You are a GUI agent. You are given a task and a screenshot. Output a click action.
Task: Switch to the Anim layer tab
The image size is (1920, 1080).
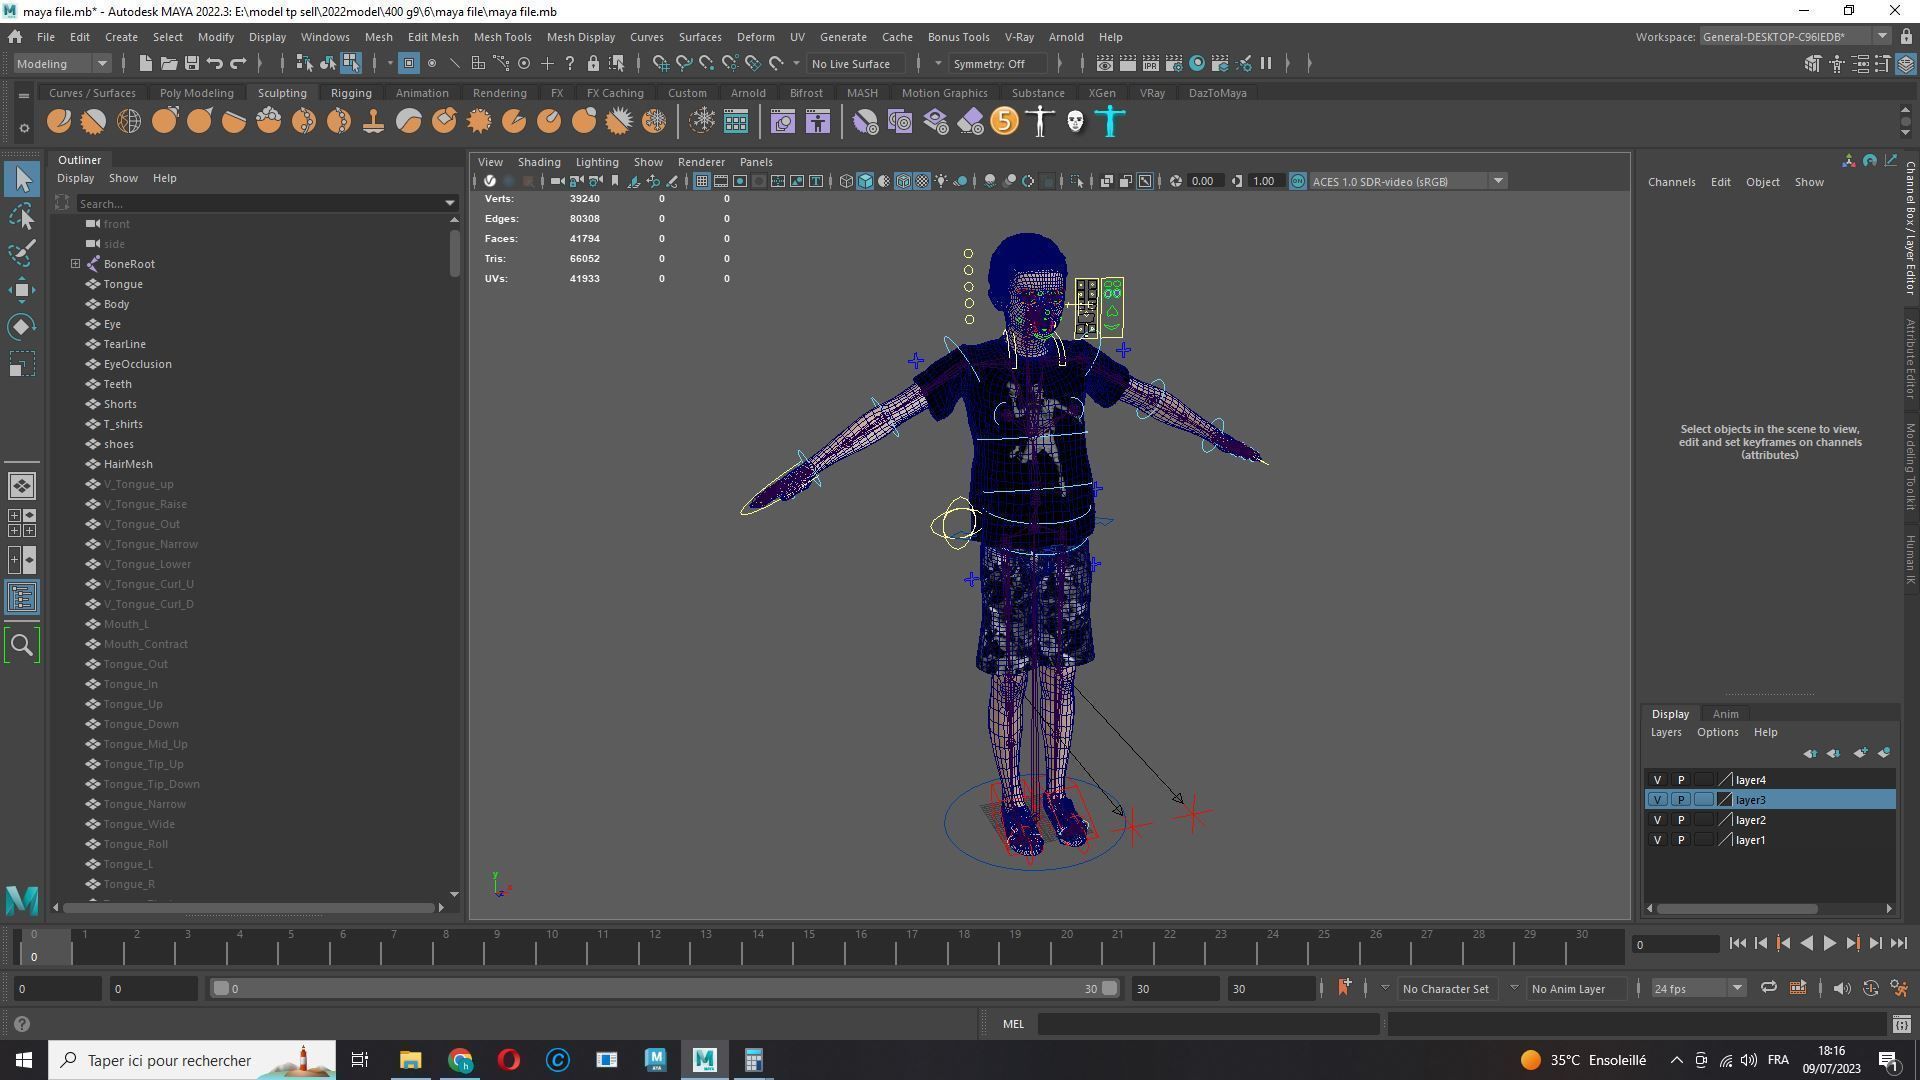click(1725, 714)
